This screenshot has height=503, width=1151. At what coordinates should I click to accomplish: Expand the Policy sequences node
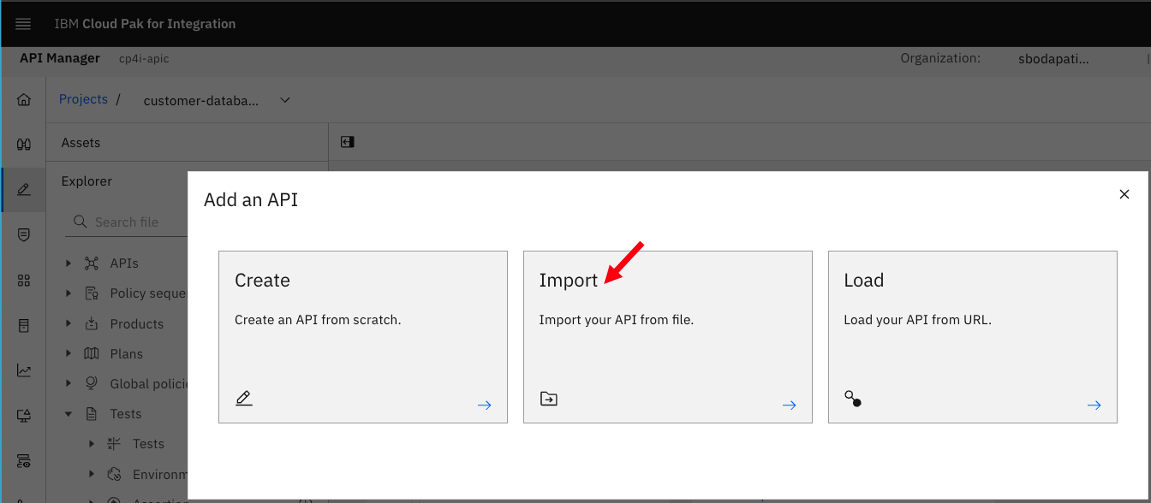(68, 293)
